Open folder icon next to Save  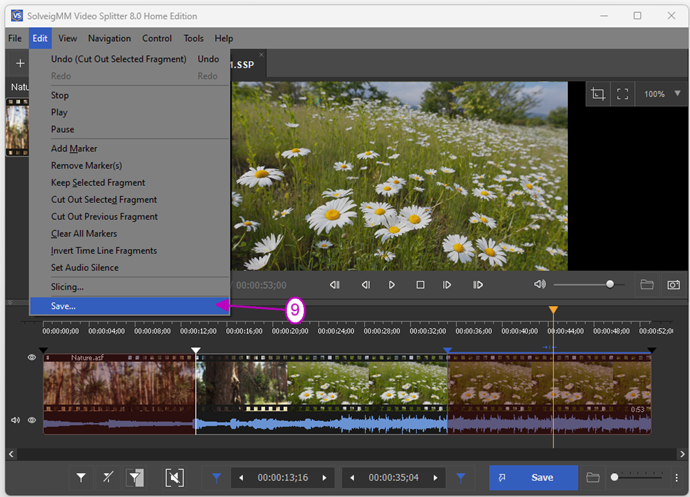[x=593, y=477]
